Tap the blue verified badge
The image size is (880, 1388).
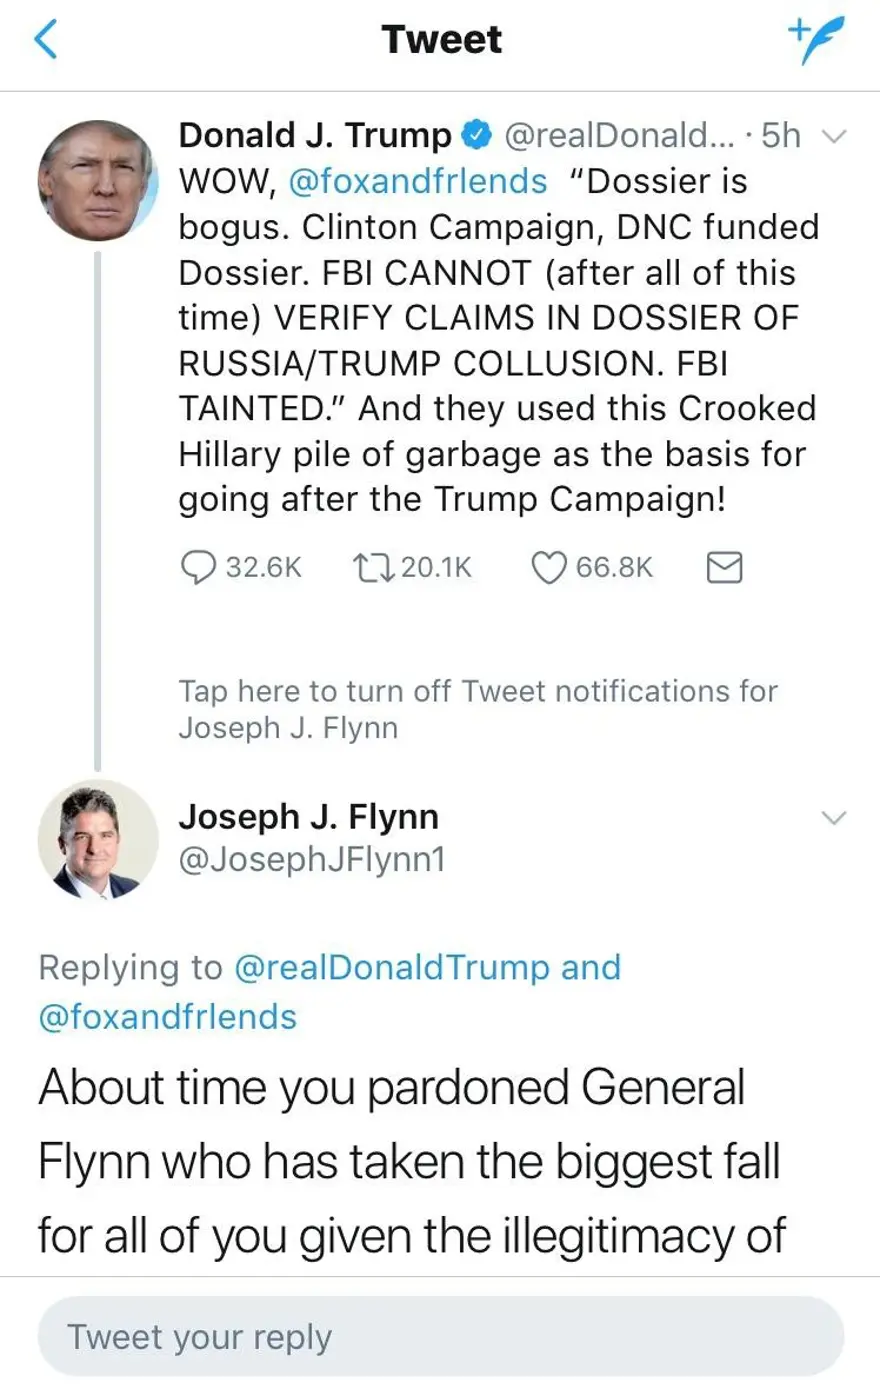point(477,135)
